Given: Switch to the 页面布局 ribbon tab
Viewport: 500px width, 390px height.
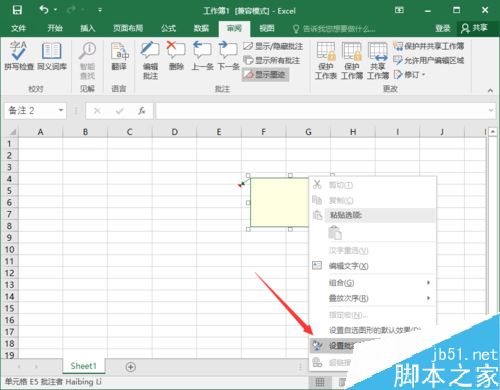Looking at the screenshot, I should [x=128, y=28].
